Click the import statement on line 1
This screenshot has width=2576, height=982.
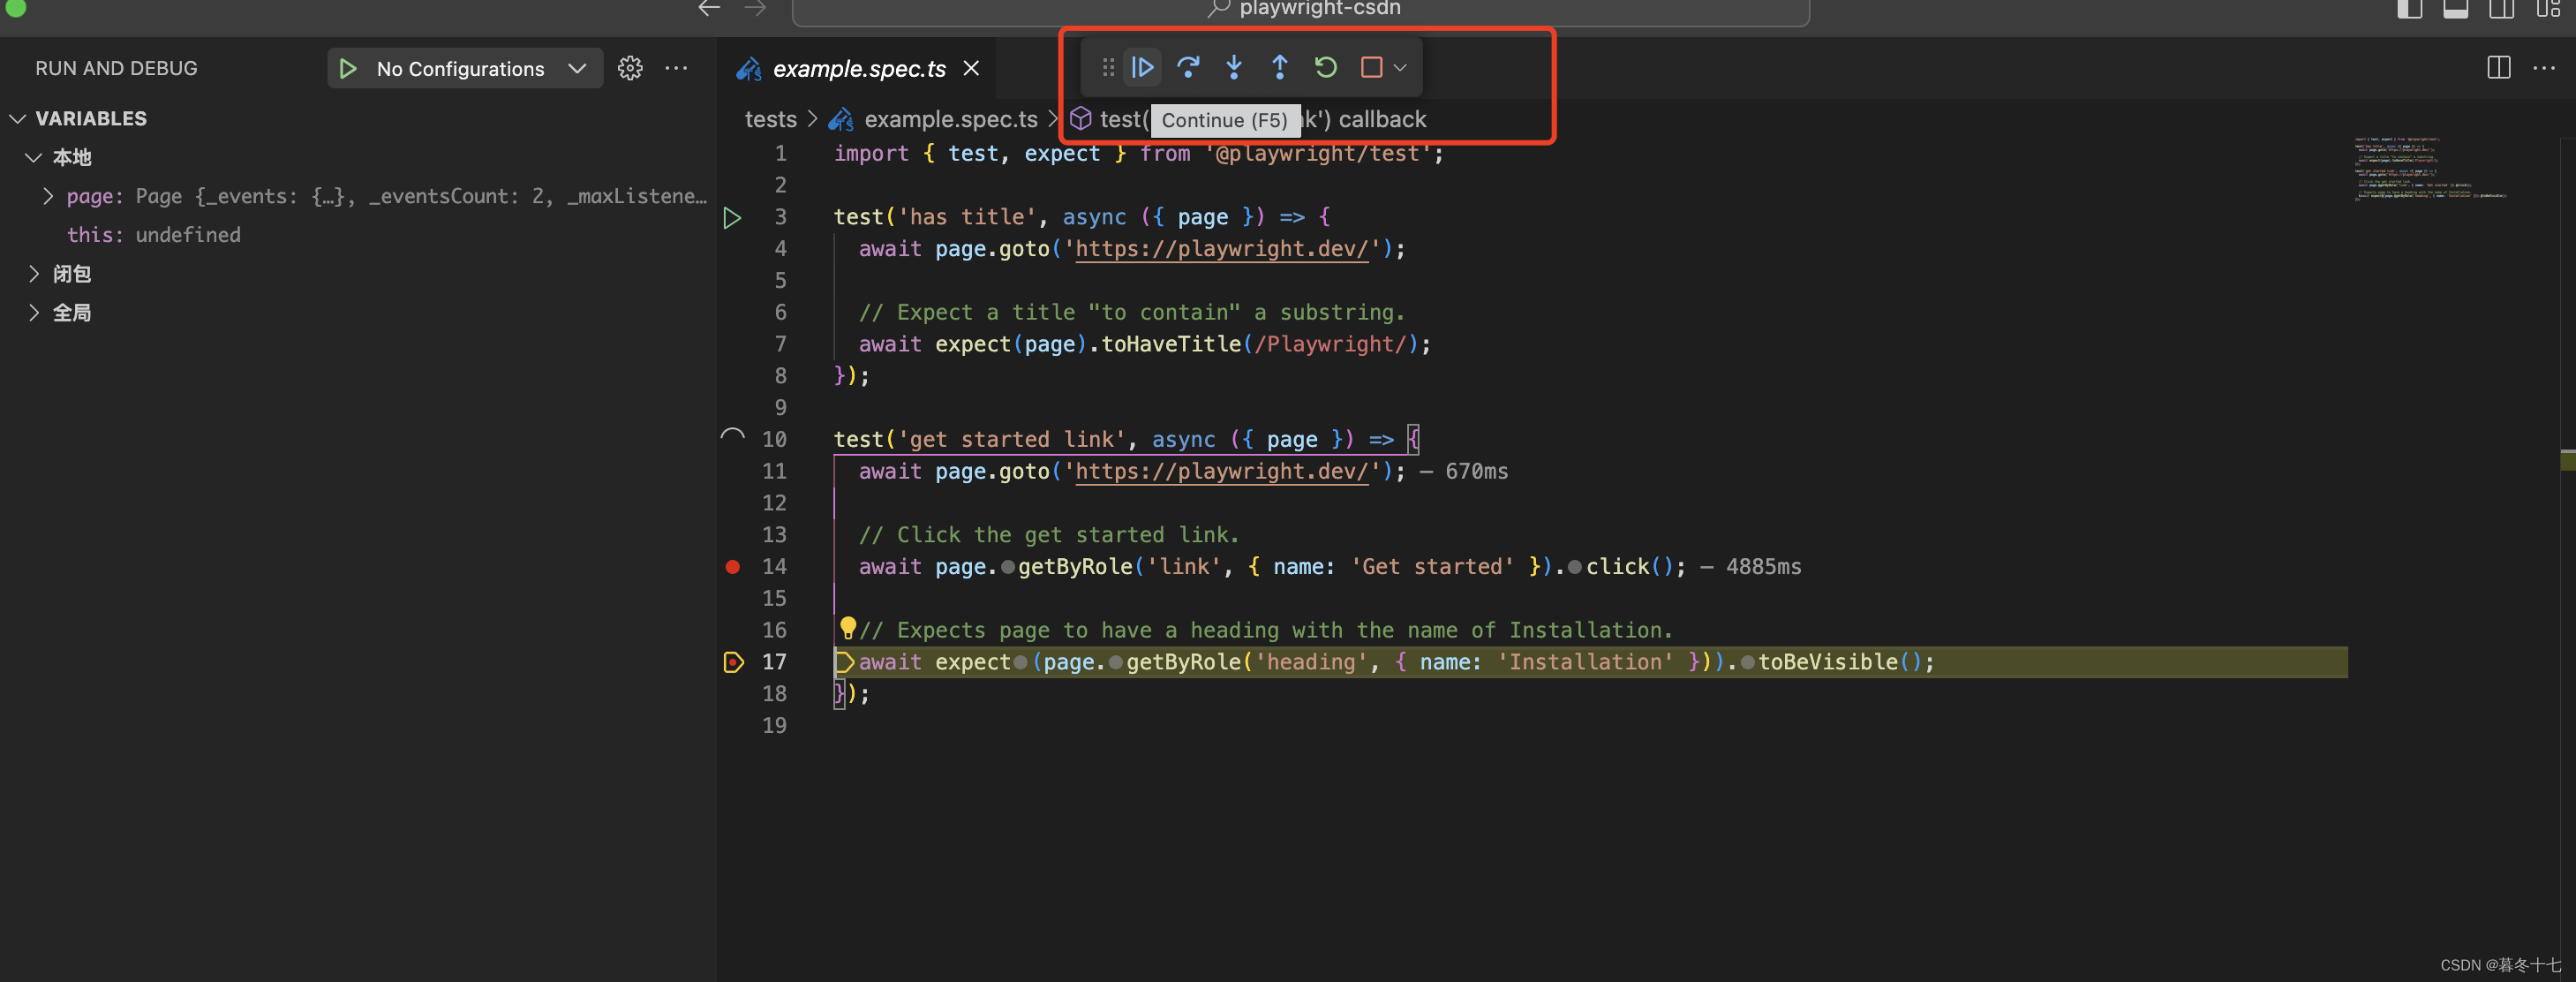click(1139, 154)
